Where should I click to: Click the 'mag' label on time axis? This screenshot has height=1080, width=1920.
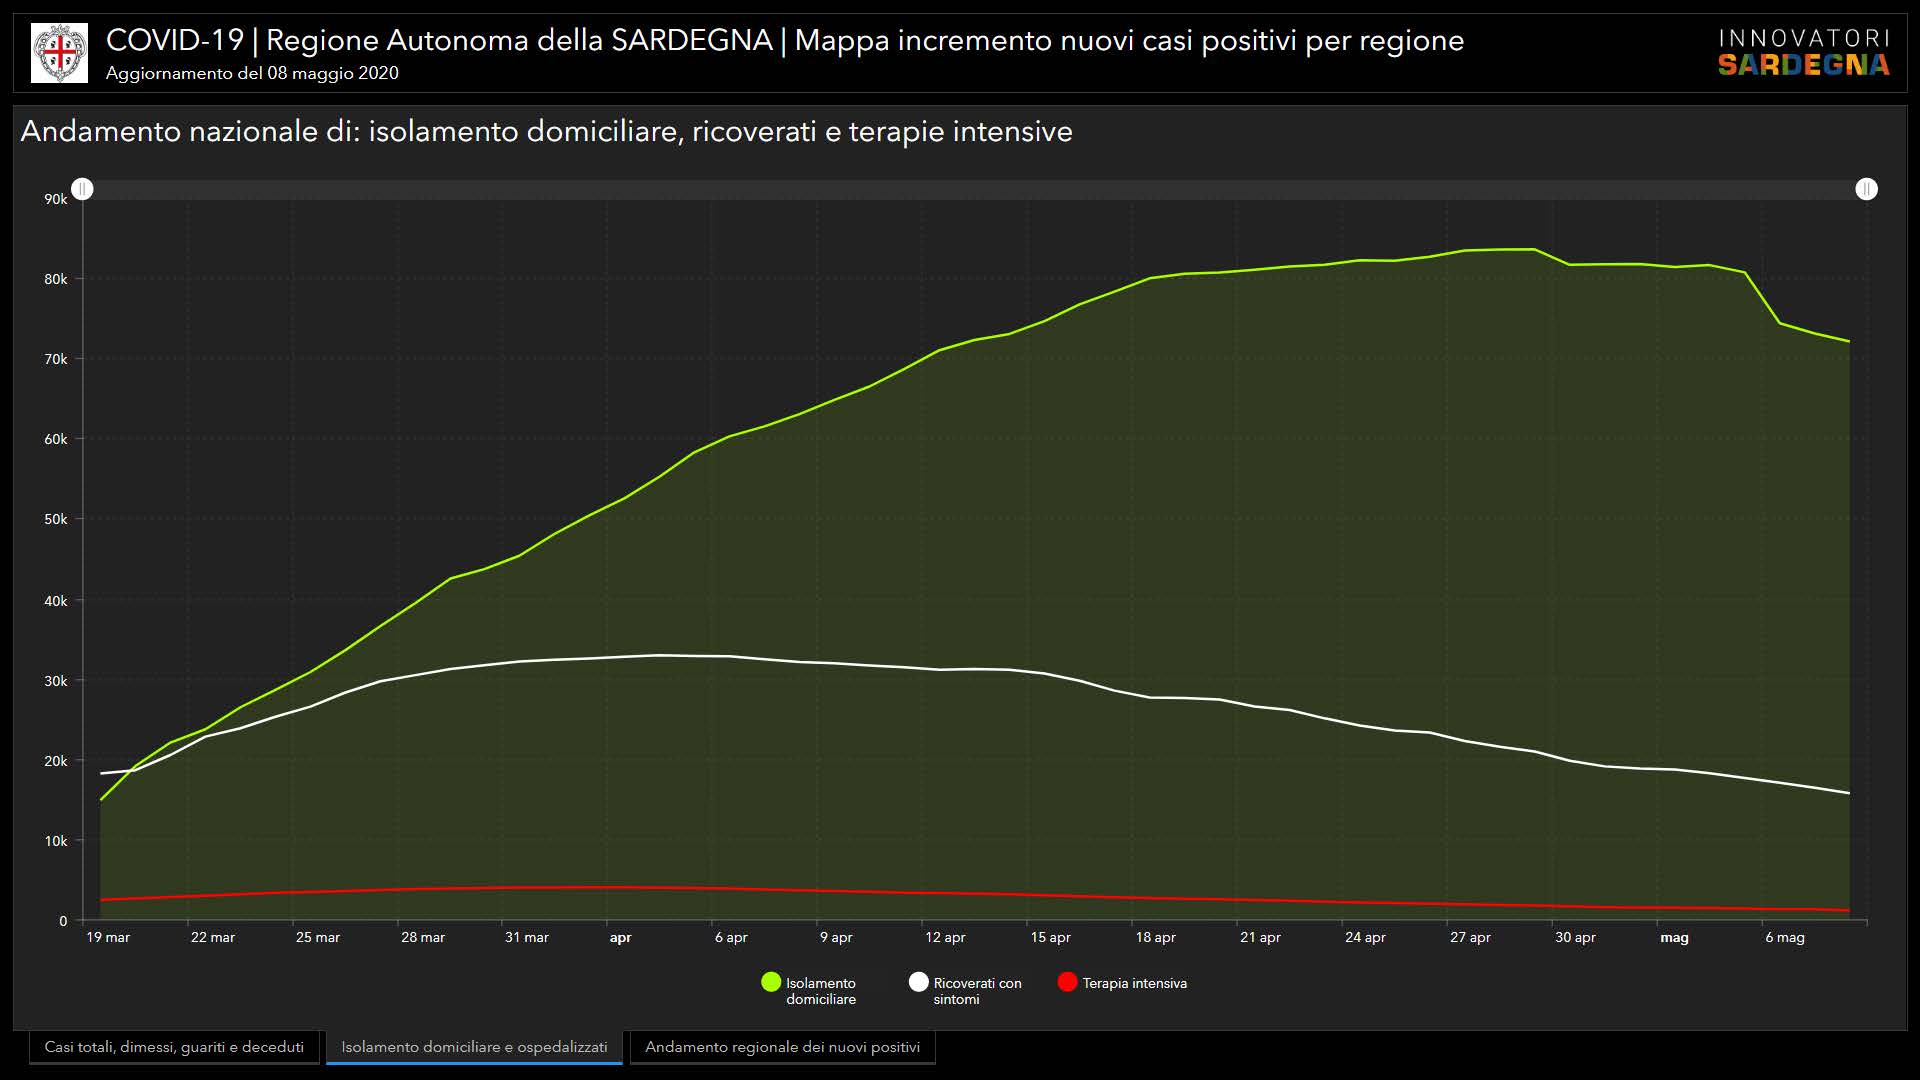coord(1674,938)
